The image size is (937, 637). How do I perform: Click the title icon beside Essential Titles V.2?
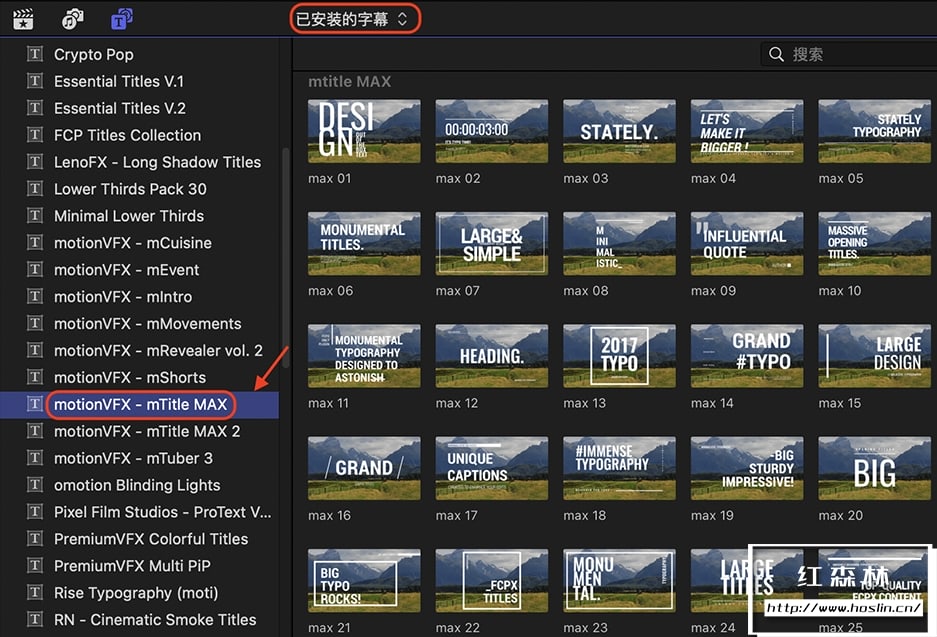[35, 108]
